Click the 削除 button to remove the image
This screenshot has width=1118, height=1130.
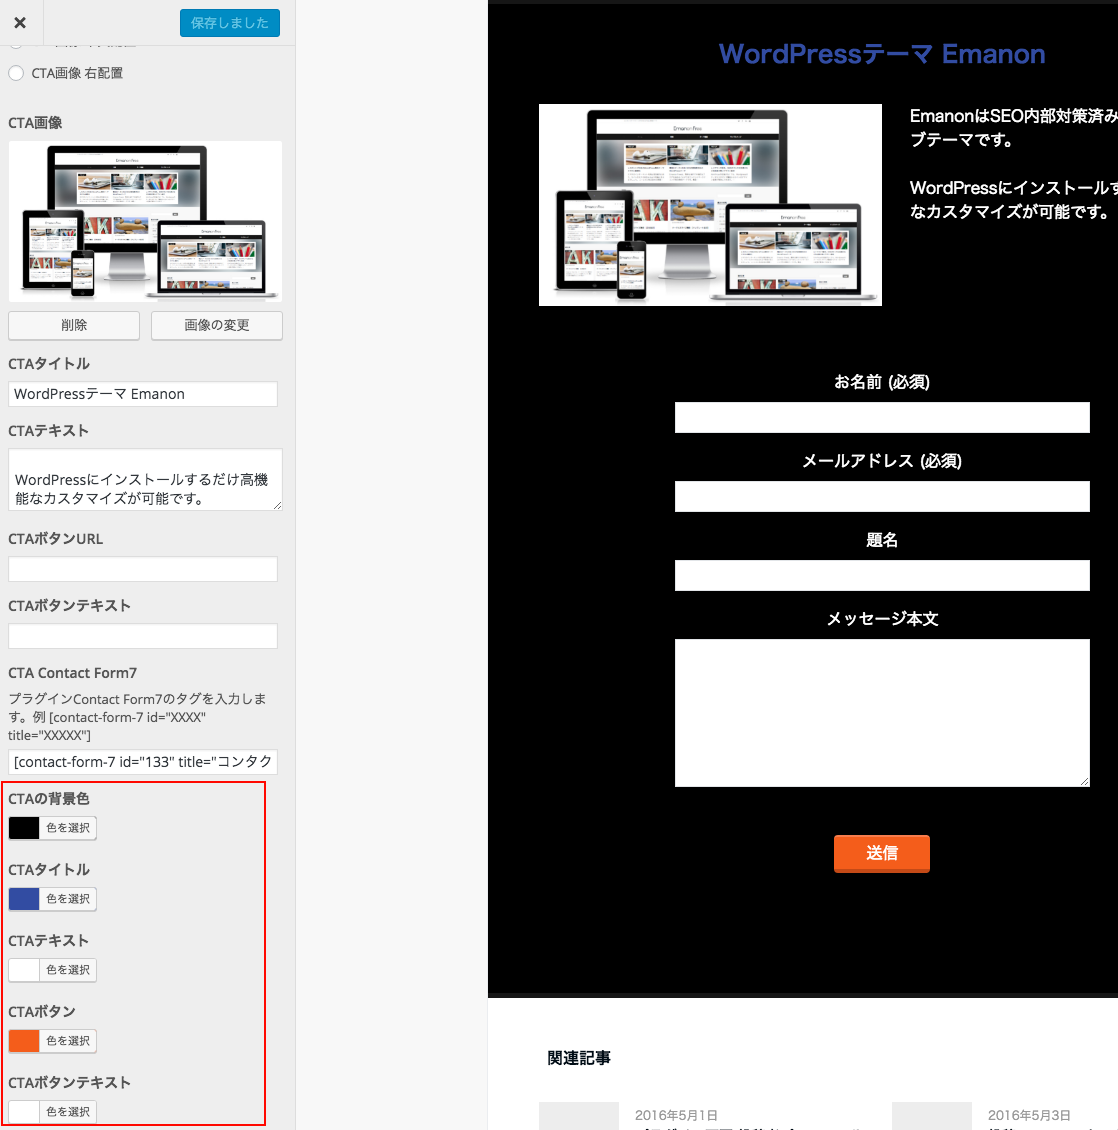[x=74, y=325]
